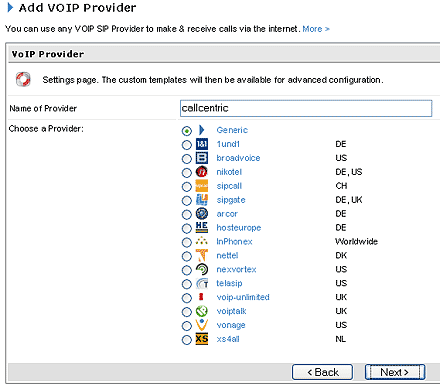Select the Generic provider radio button

pos(187,131)
